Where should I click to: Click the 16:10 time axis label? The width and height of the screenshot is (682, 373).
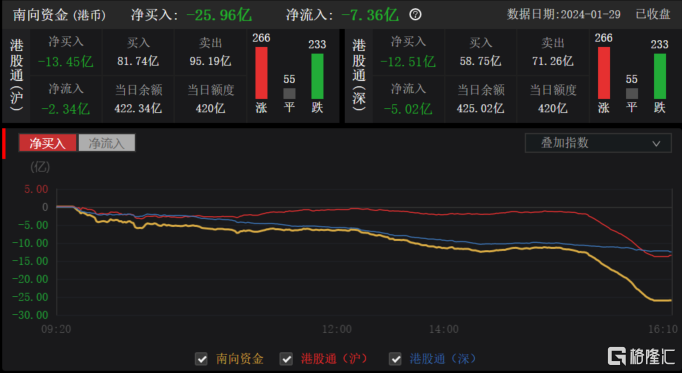[x=663, y=330]
